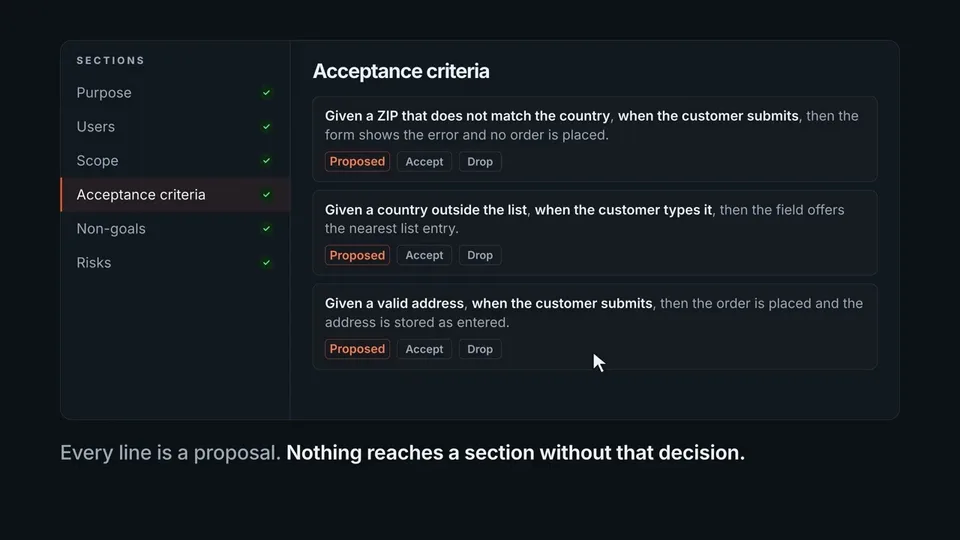This screenshot has width=960, height=540.
Task: Drop the country outside the list criterion
Action: (x=480, y=255)
